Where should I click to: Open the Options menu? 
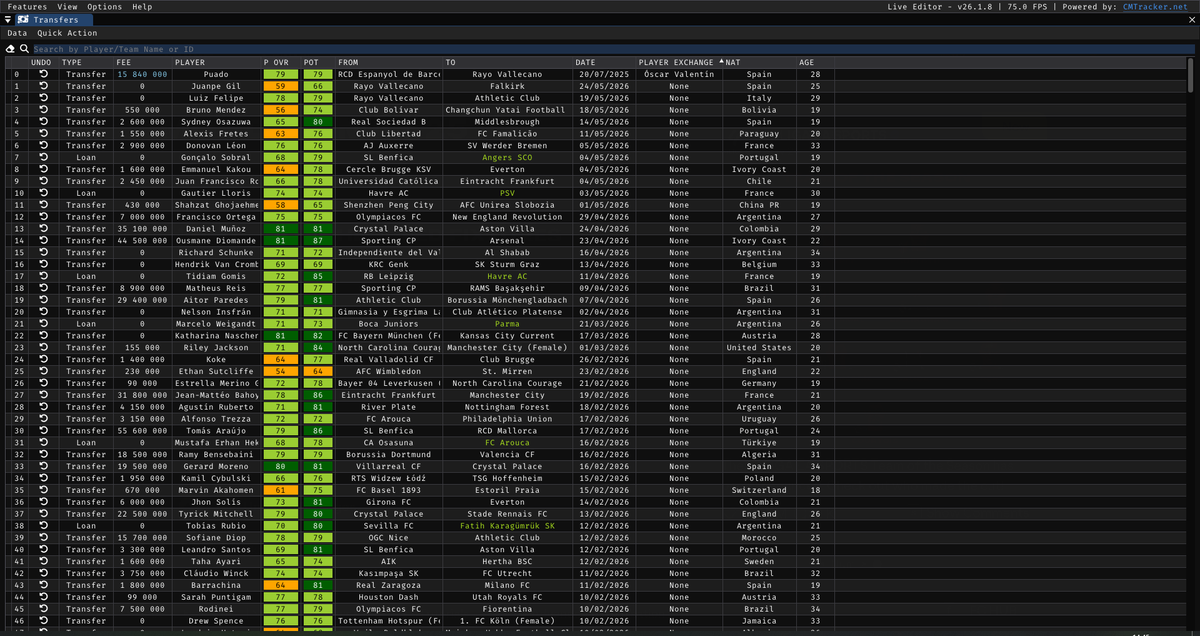pyautogui.click(x=103, y=6)
